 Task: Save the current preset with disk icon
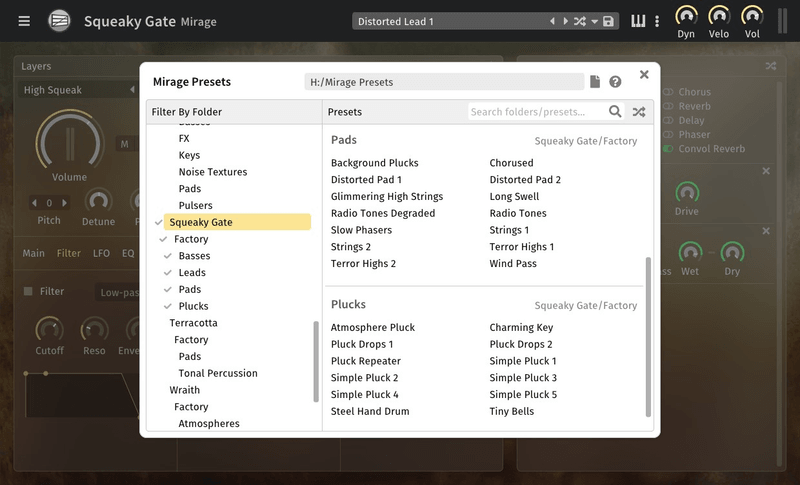(609, 21)
